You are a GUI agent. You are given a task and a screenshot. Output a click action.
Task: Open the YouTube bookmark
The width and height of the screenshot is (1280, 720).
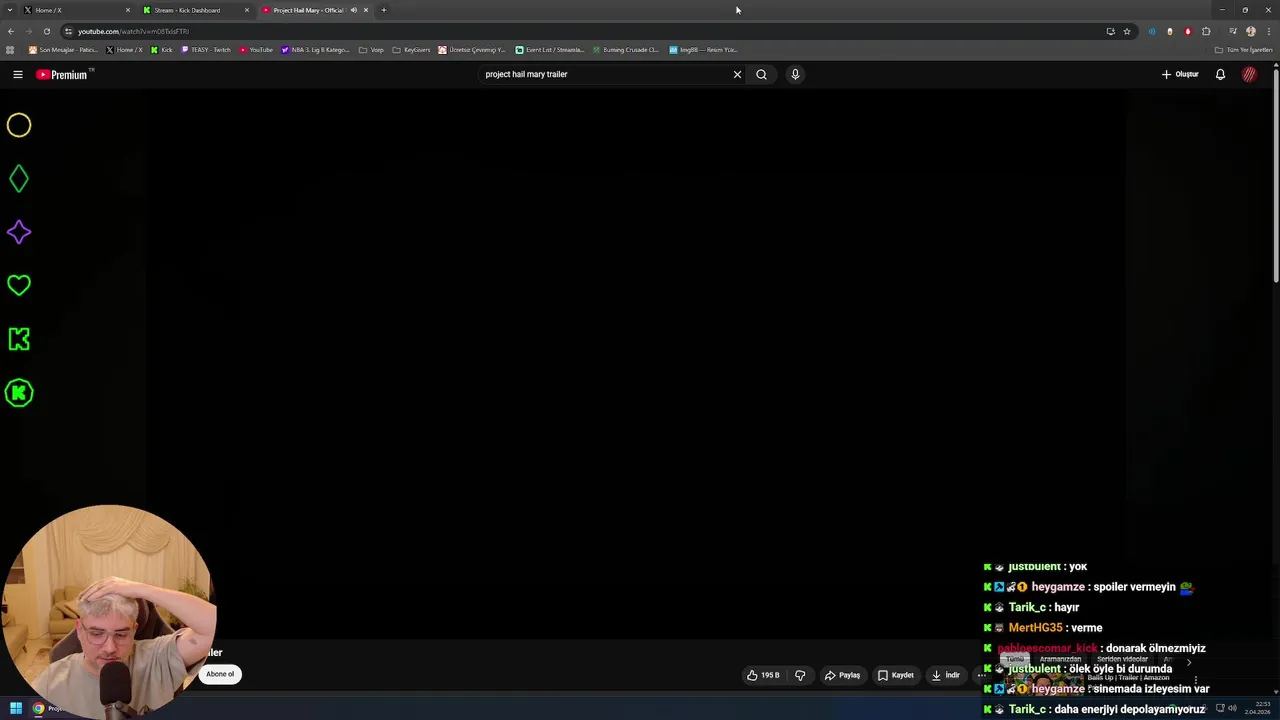[256, 49]
